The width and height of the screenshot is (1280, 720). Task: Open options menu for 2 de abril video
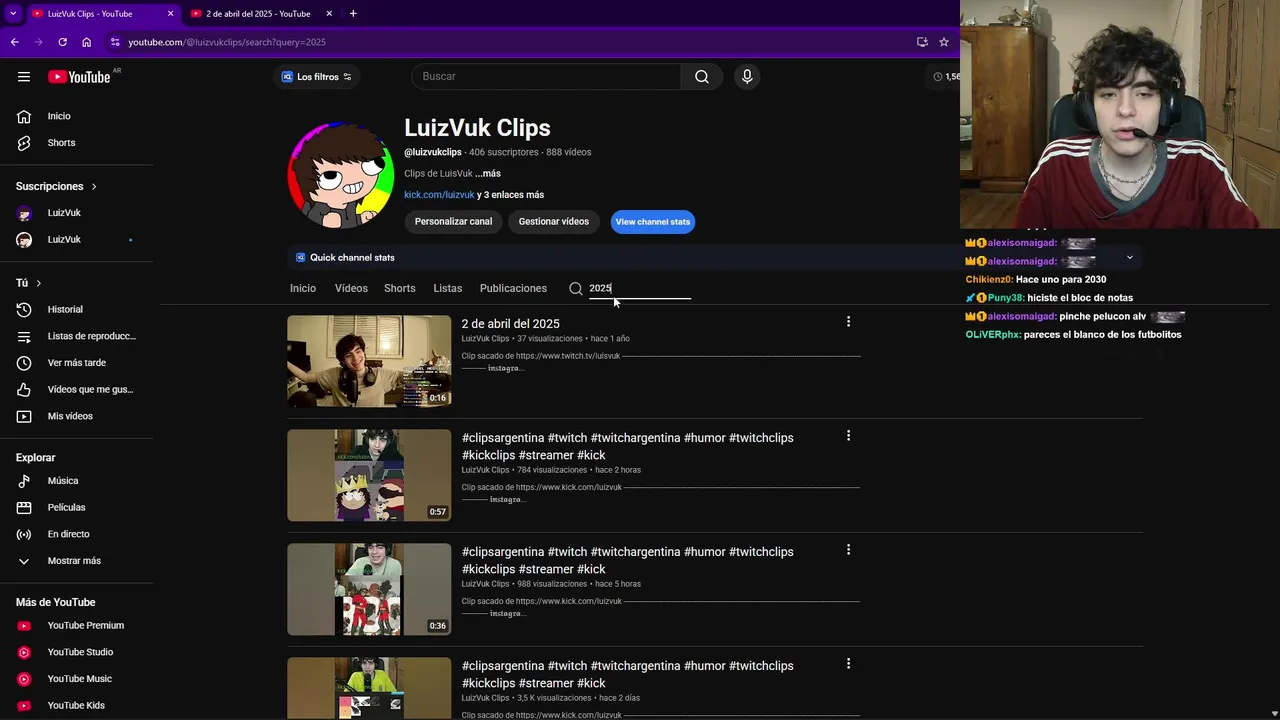pyautogui.click(x=848, y=322)
